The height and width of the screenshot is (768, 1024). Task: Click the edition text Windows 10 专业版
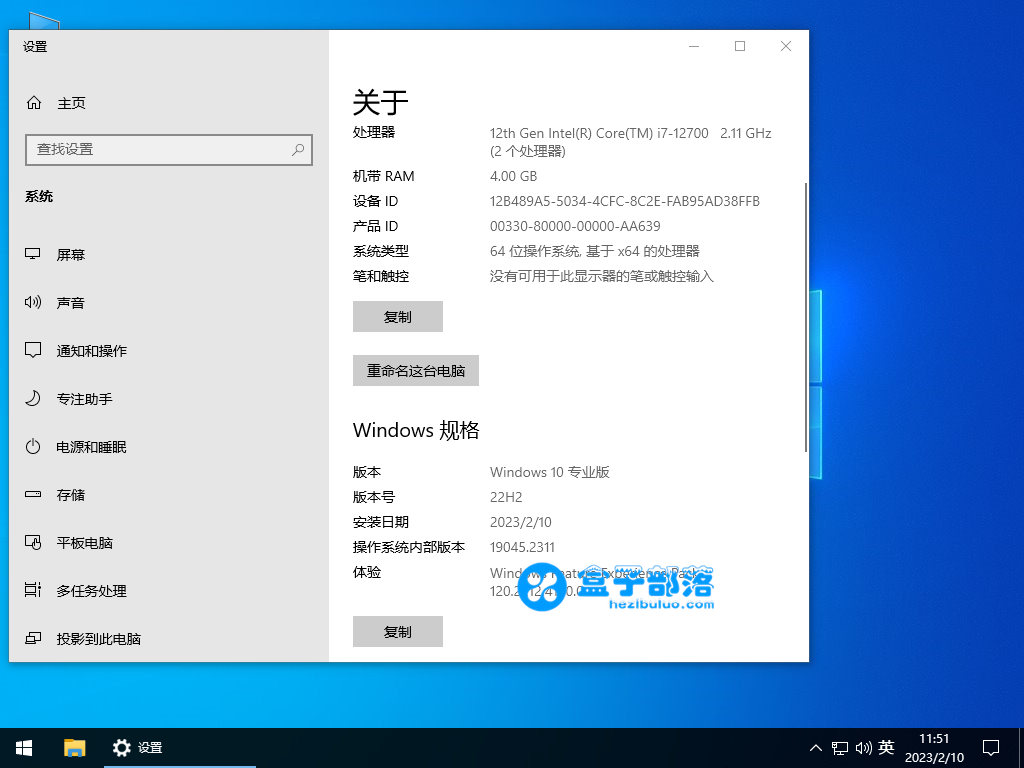pyautogui.click(x=550, y=472)
